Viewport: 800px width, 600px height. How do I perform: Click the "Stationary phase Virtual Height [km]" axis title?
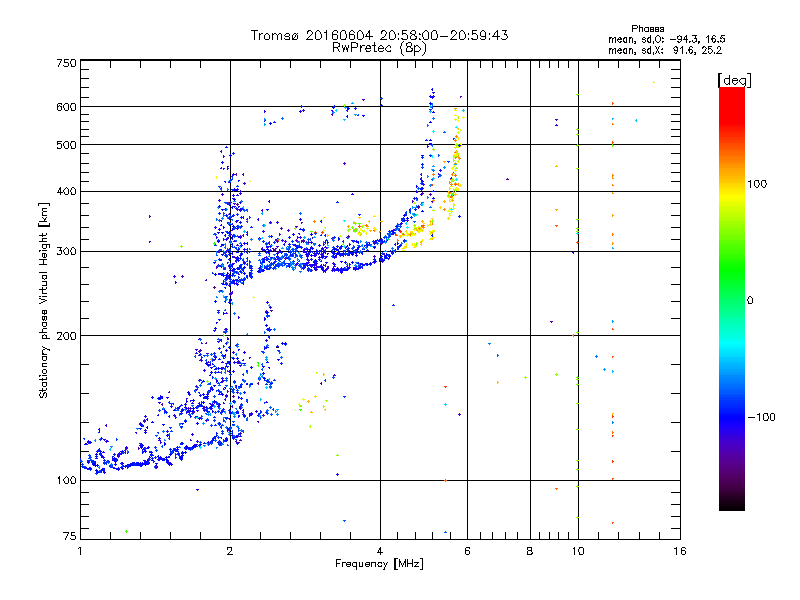tap(43, 300)
